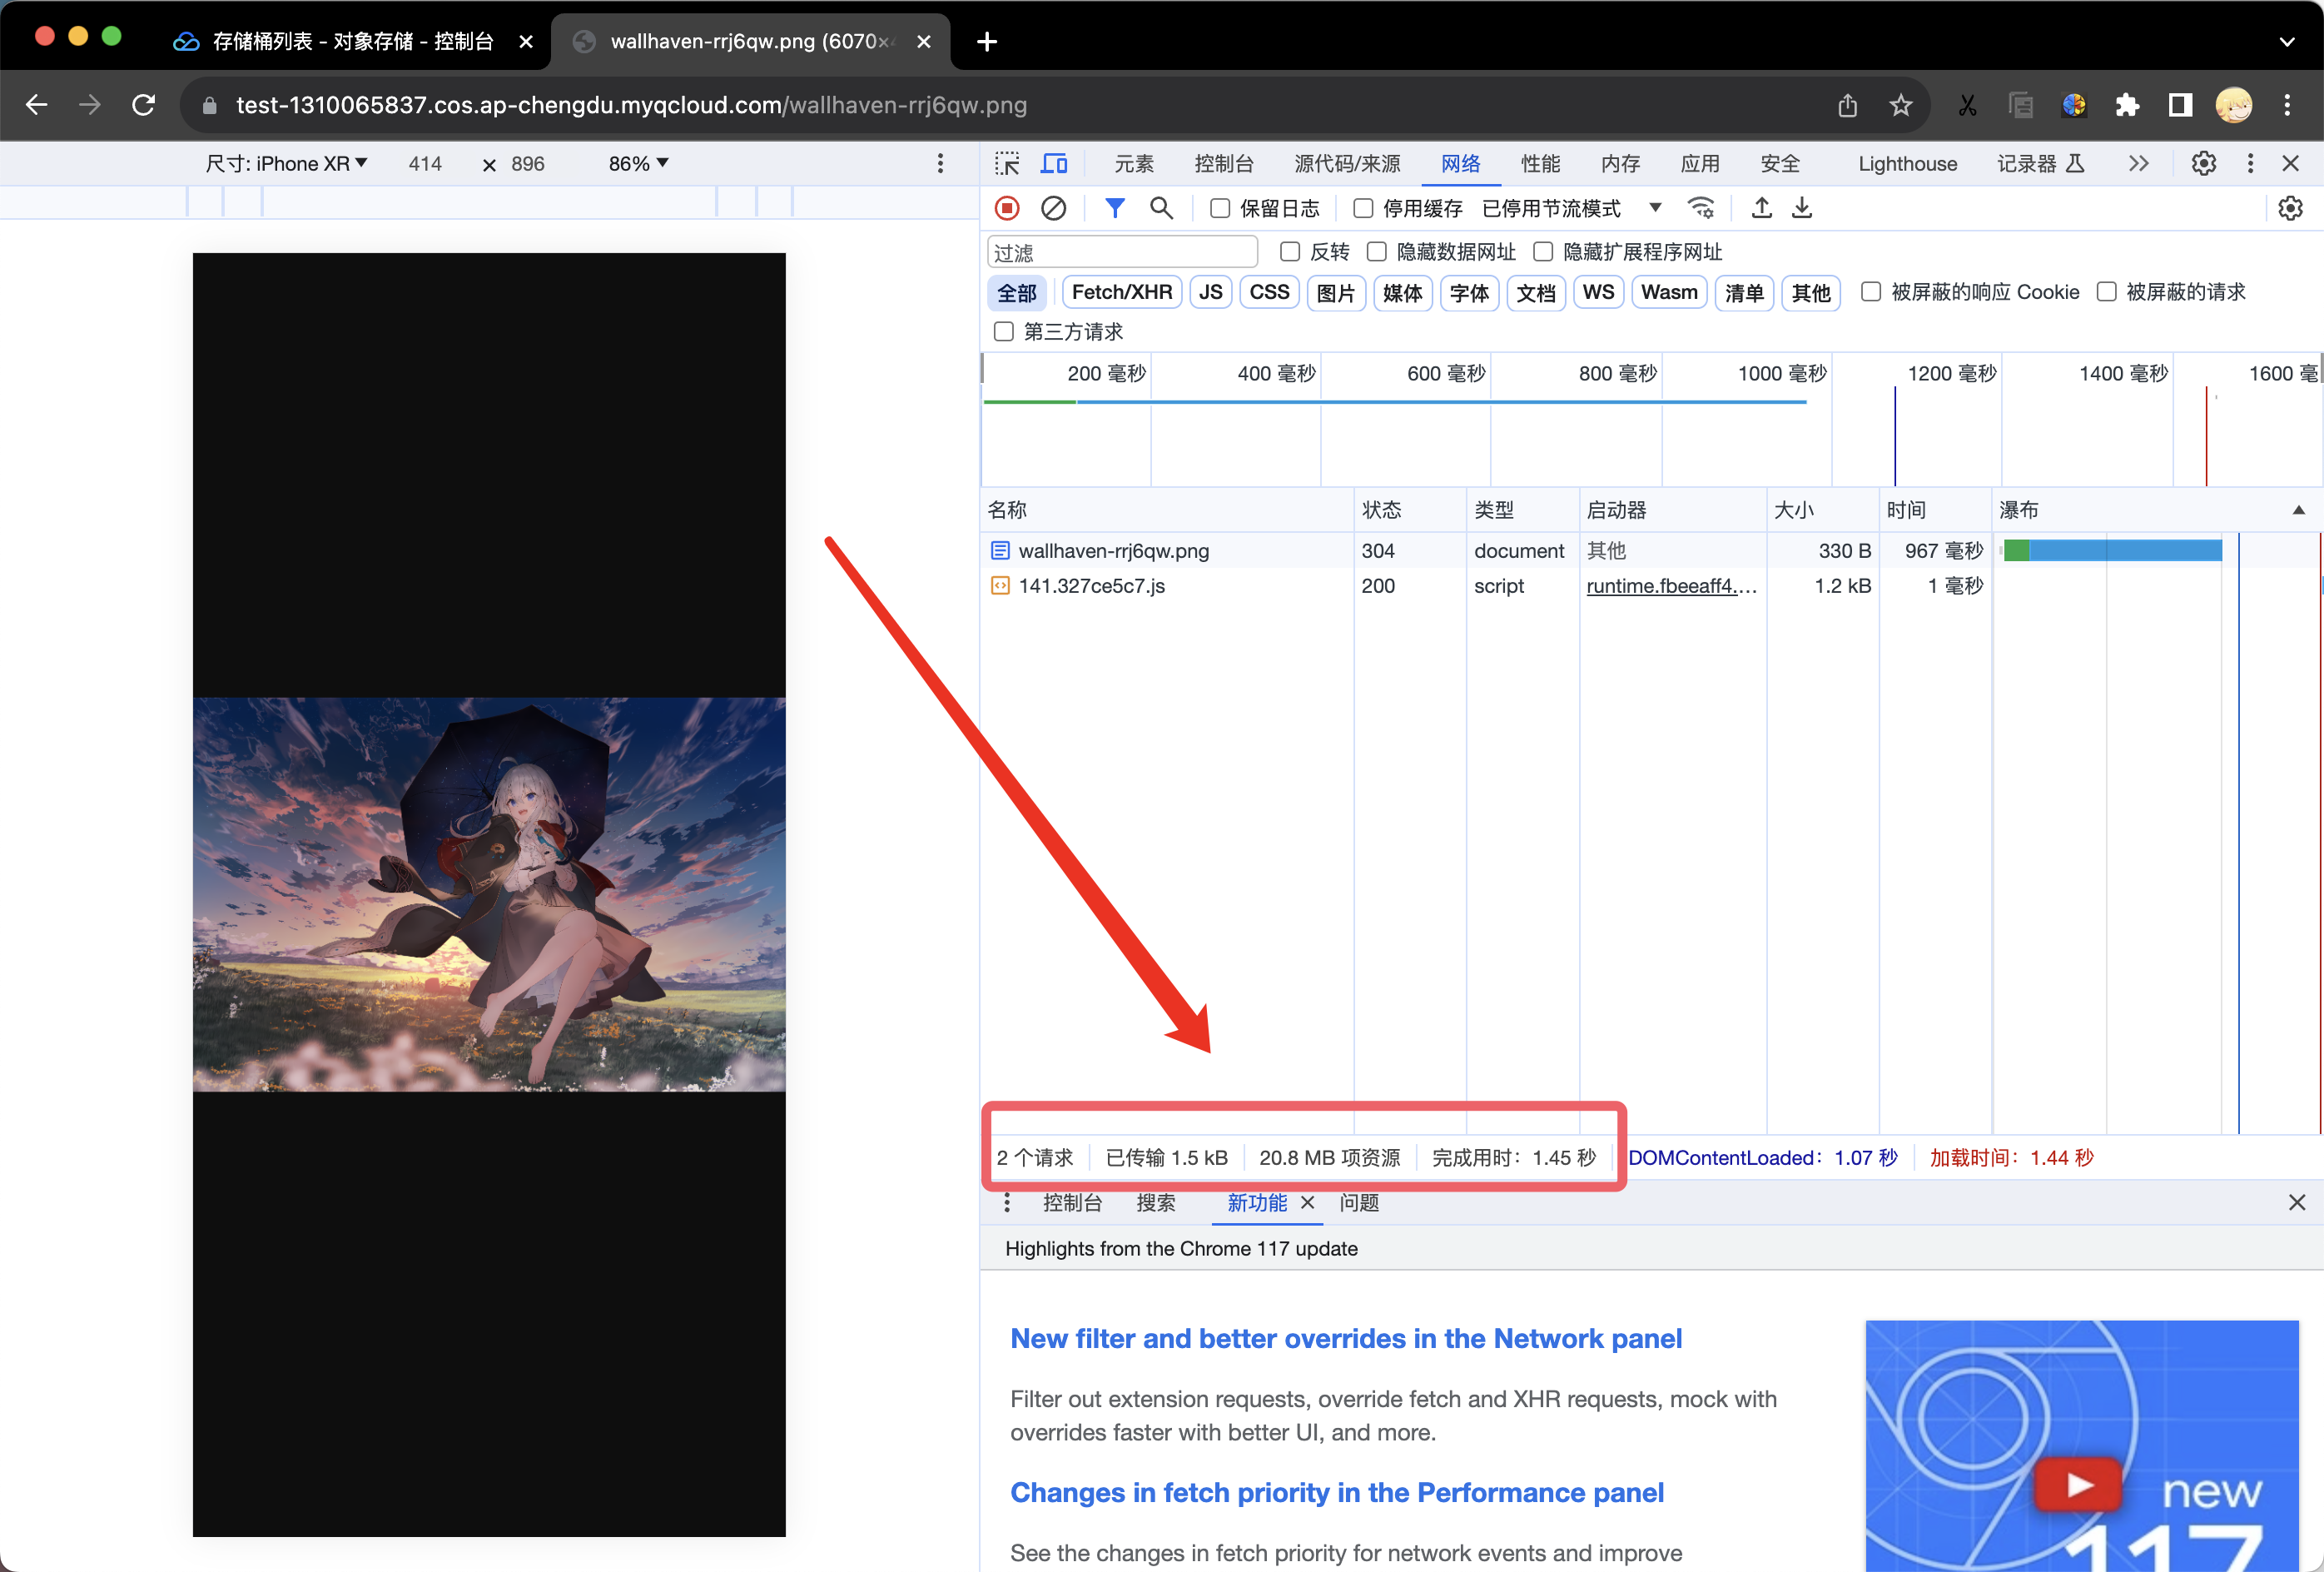This screenshot has width=2324, height=1572.
Task: Toggle the browser side panel
Action: tap(2180, 105)
